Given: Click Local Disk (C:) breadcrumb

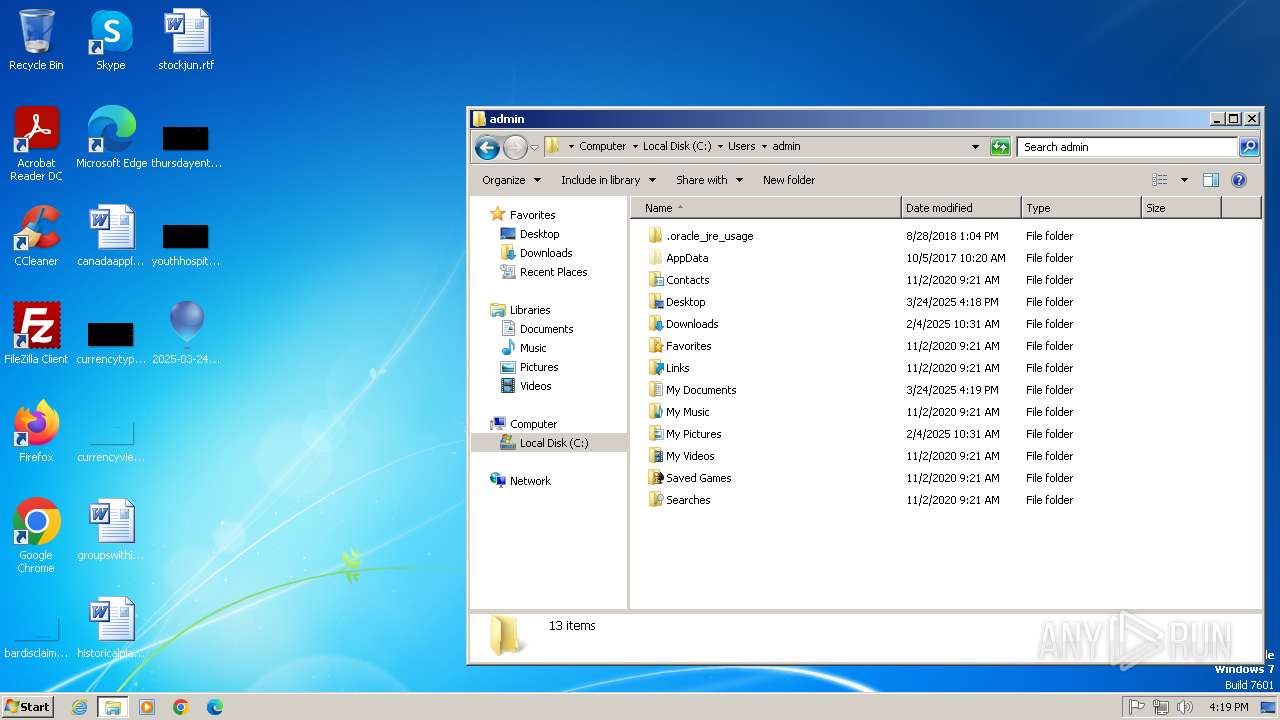Looking at the screenshot, I should (677, 146).
